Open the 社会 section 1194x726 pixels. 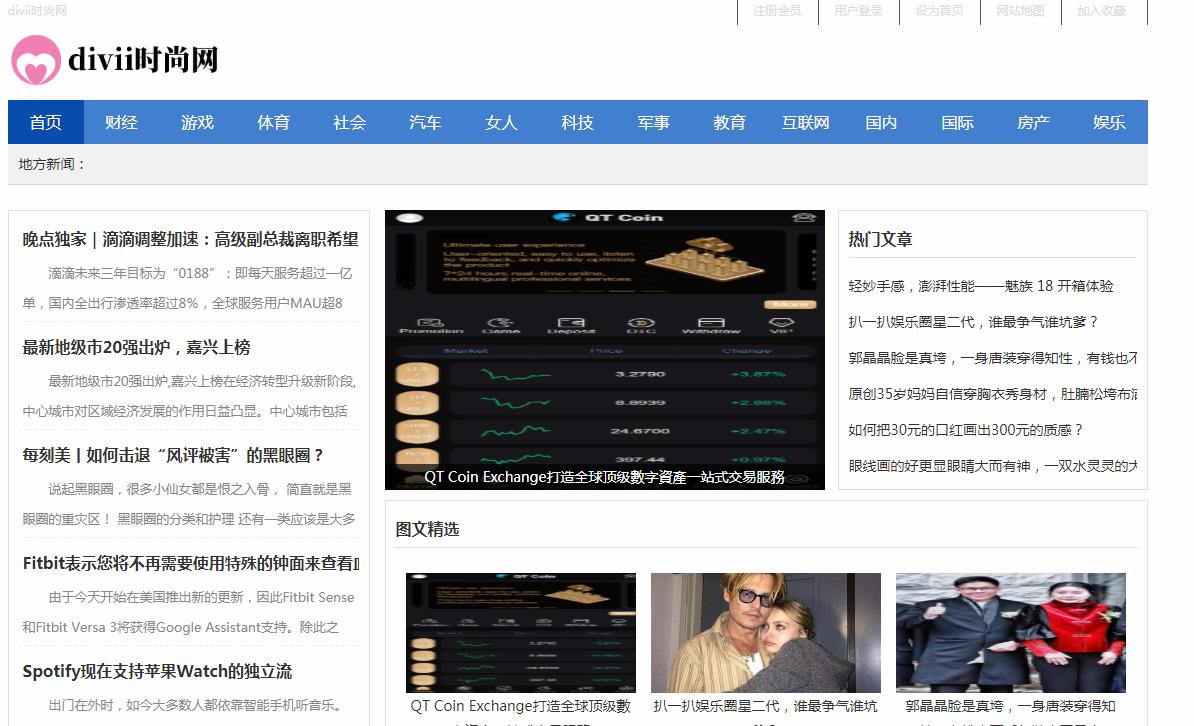tap(350, 122)
